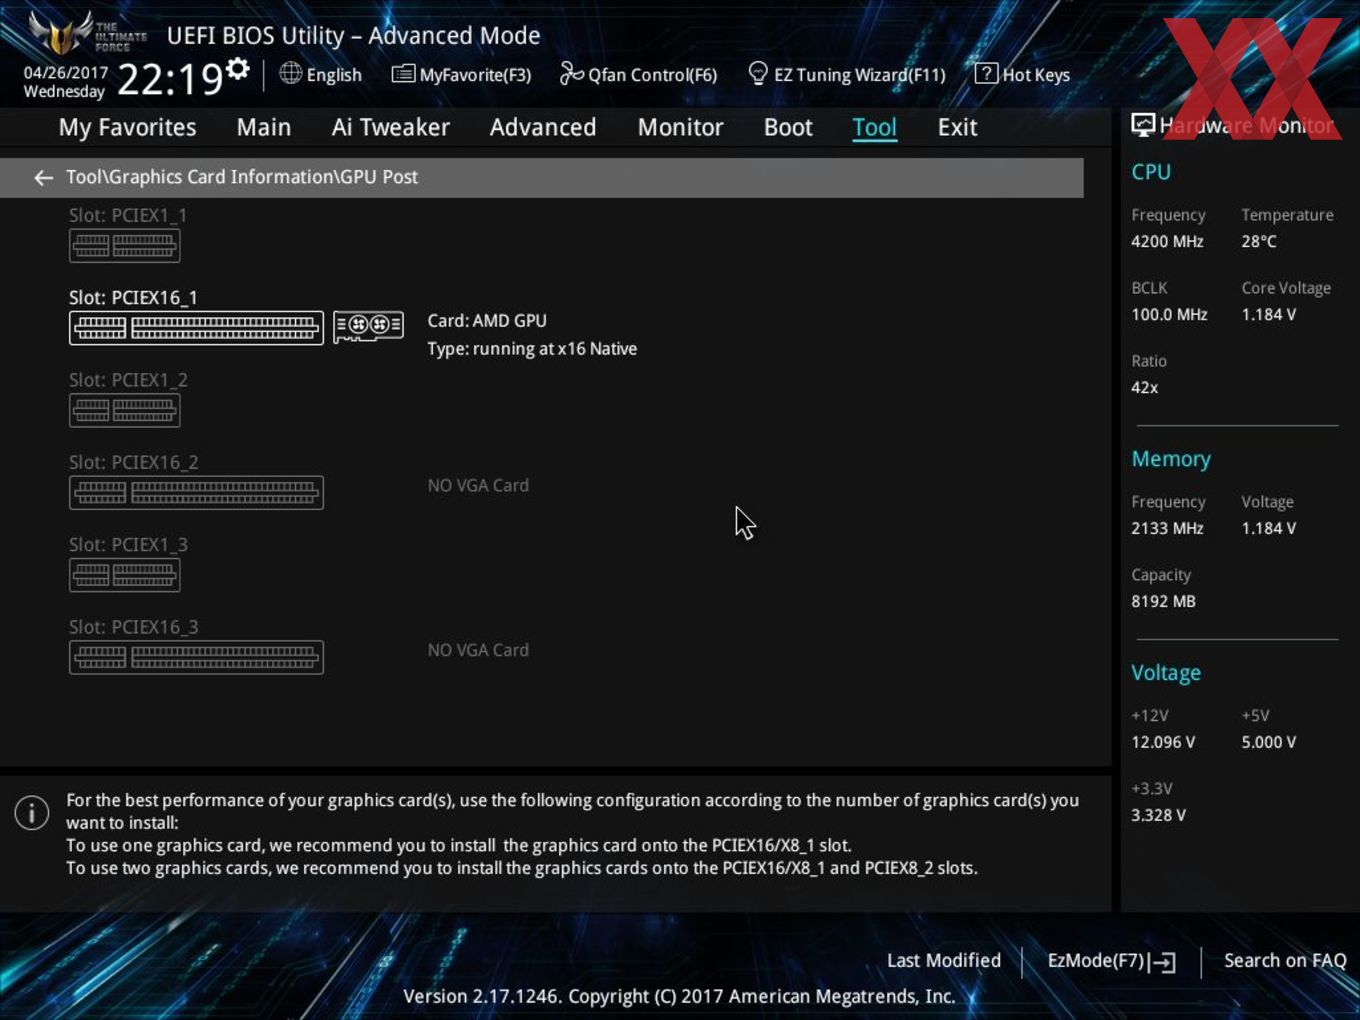
Task: Open the Boot tab
Action: 788,128
